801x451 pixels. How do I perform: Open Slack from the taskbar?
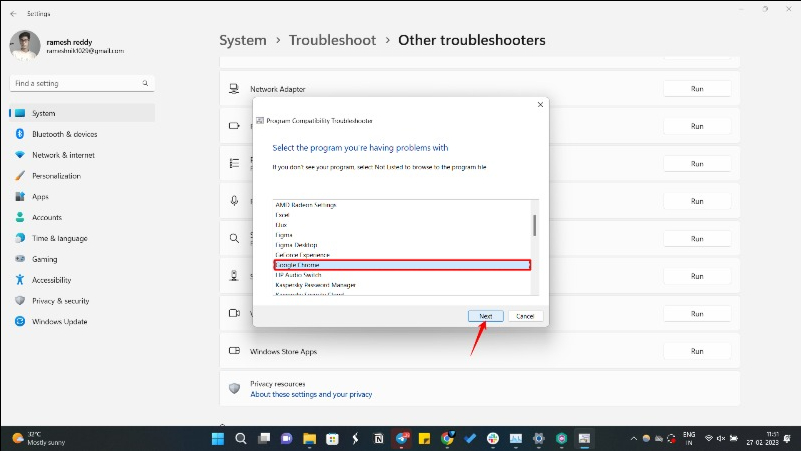click(x=493, y=438)
